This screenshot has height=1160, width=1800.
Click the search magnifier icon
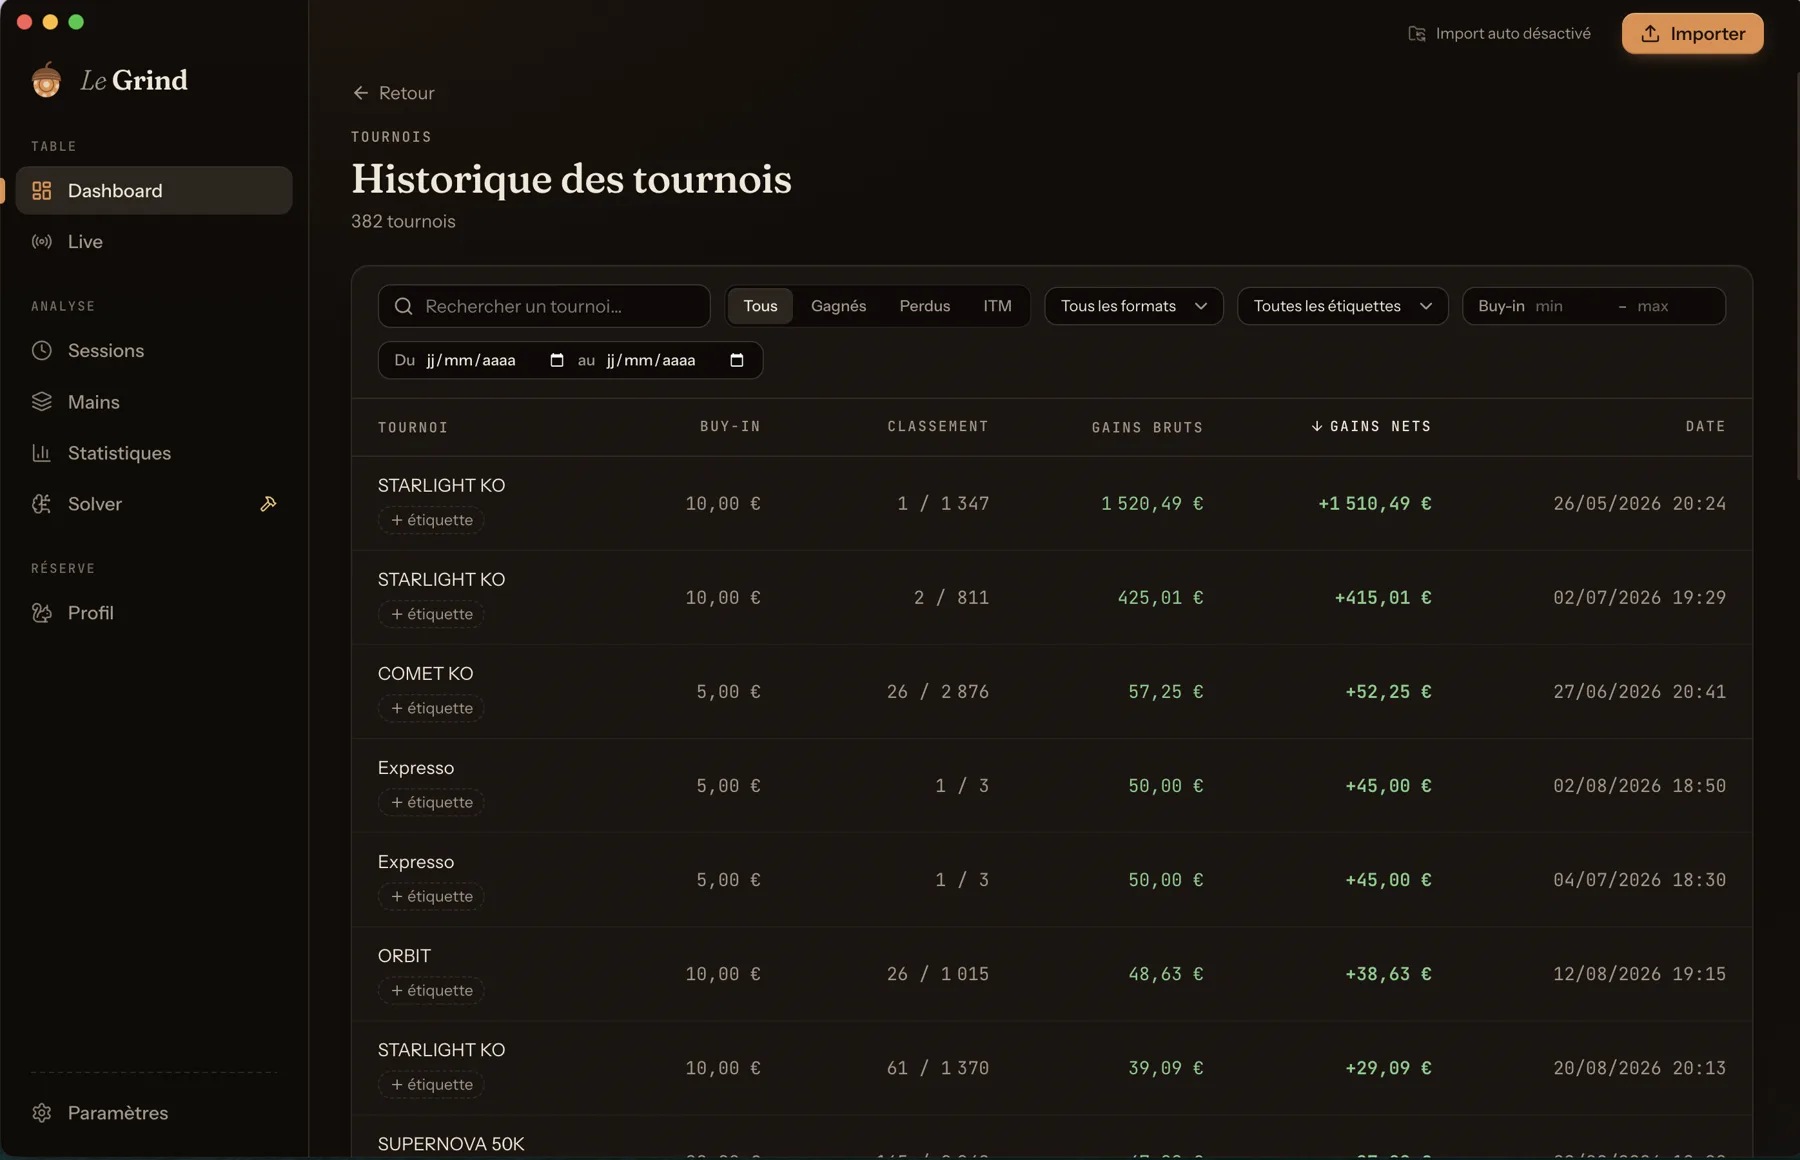pyautogui.click(x=403, y=306)
